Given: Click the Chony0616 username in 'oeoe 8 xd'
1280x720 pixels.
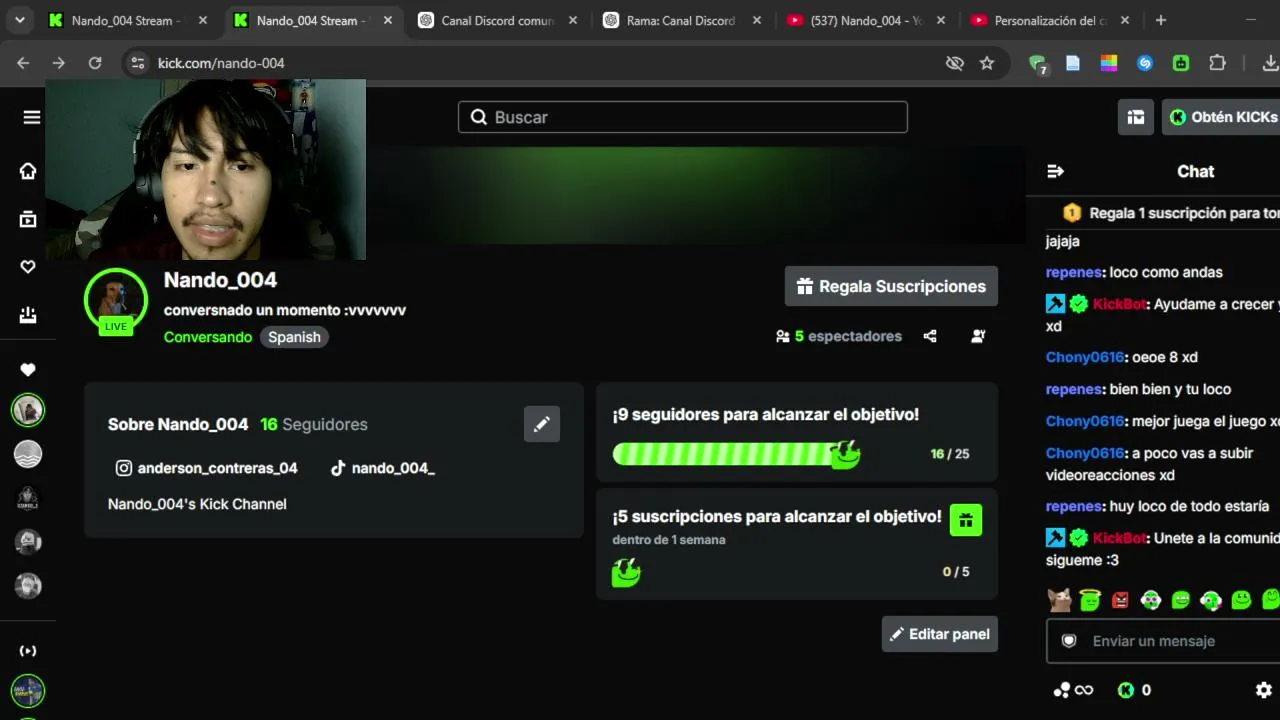Looking at the screenshot, I should tap(1086, 357).
